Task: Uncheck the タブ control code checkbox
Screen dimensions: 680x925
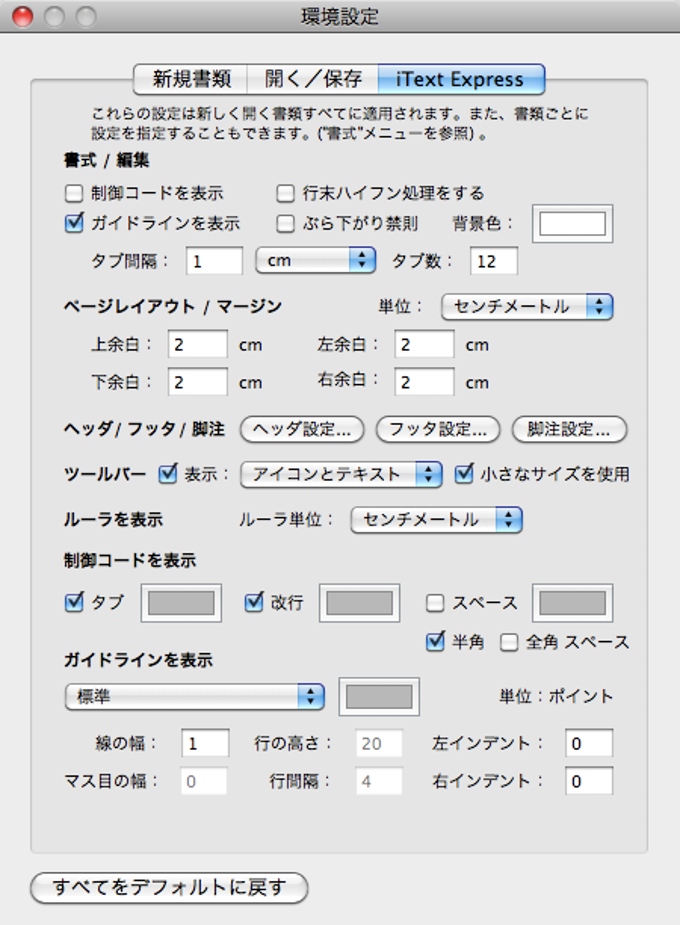Action: [x=74, y=602]
